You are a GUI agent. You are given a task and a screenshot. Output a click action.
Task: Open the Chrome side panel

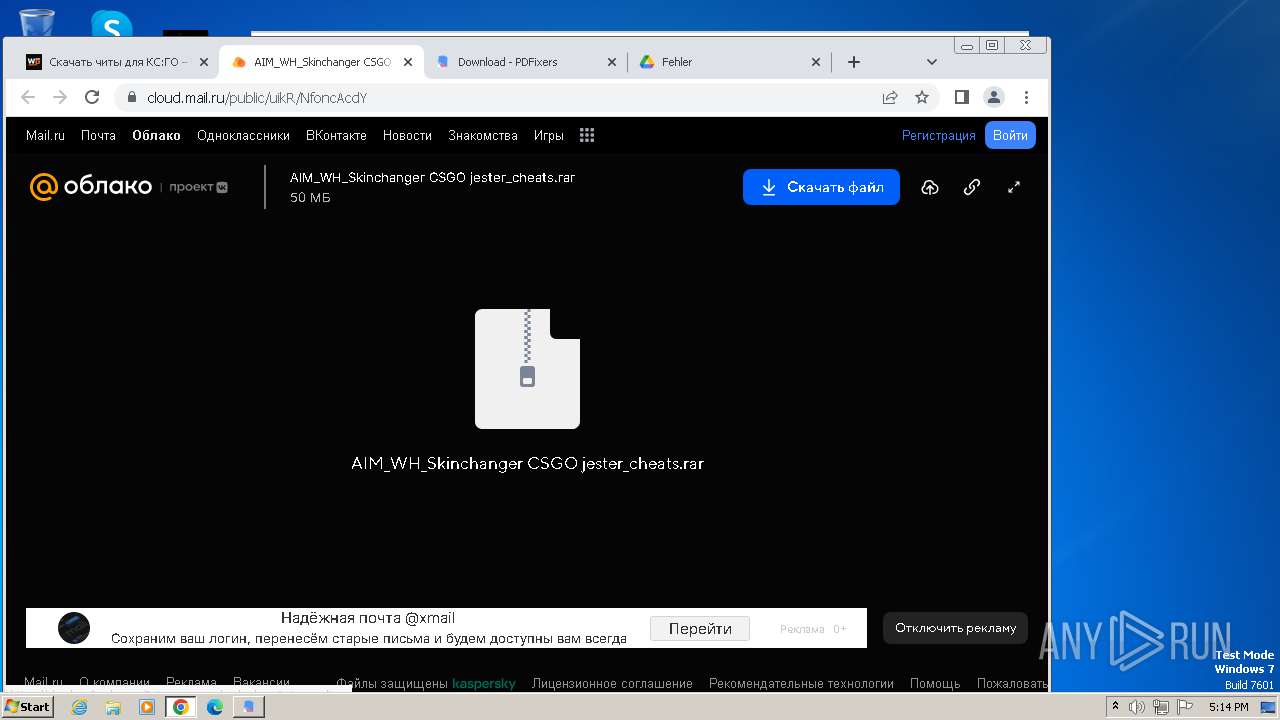[x=962, y=97]
